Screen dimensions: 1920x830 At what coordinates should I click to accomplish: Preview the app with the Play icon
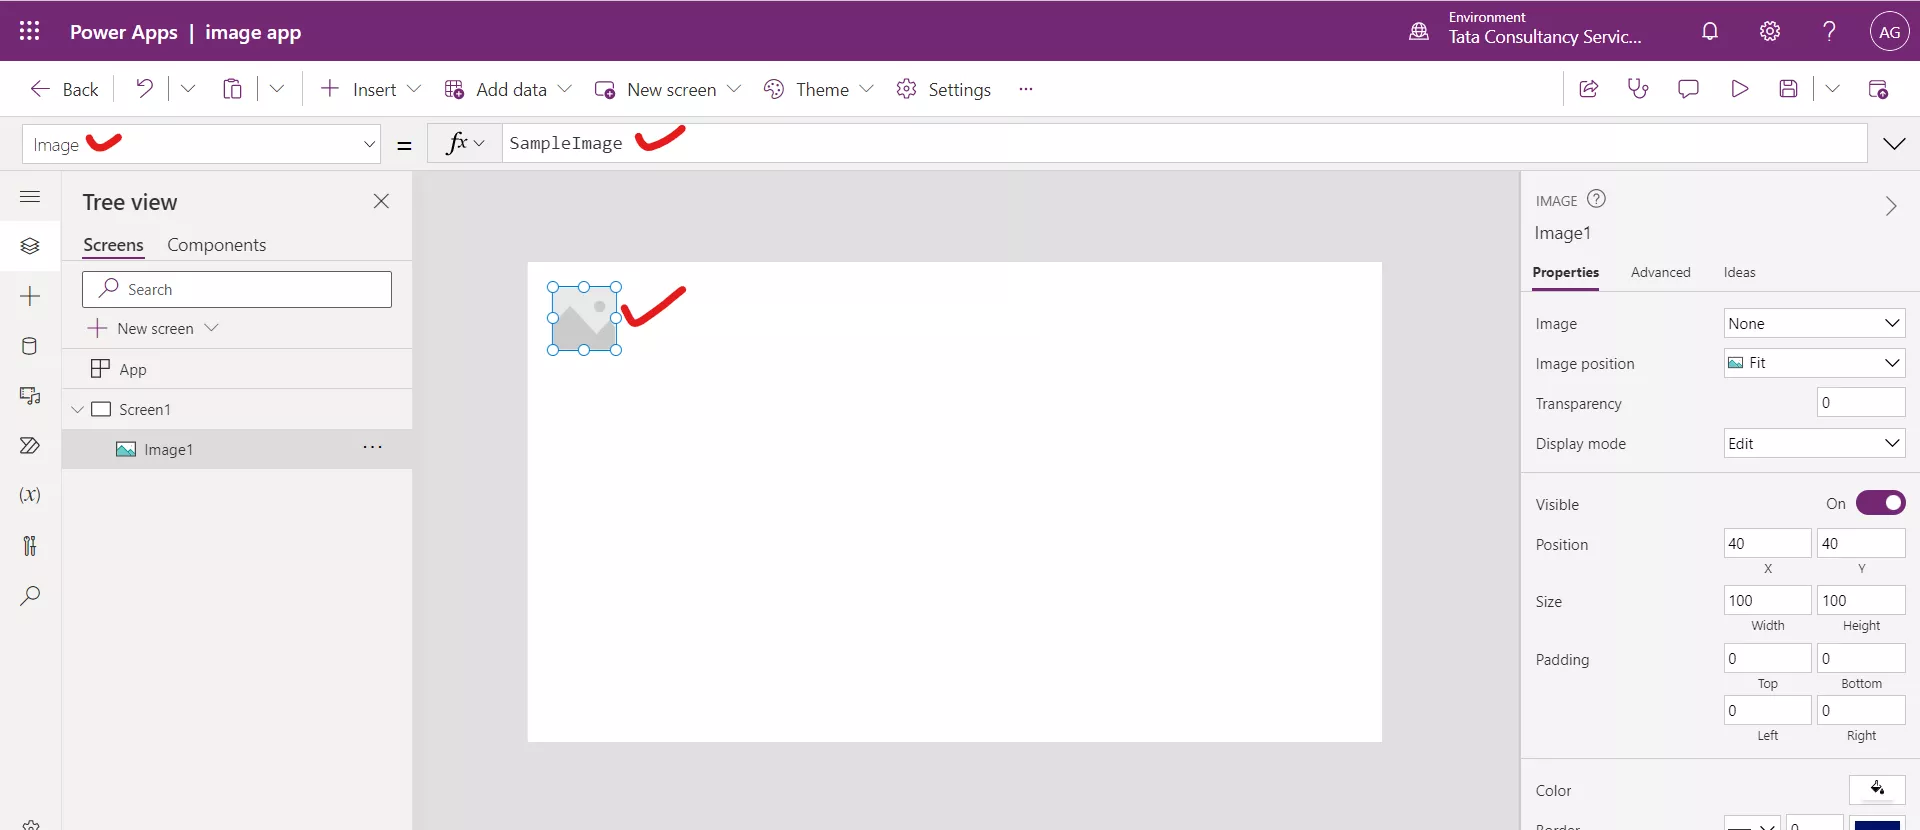(x=1739, y=89)
